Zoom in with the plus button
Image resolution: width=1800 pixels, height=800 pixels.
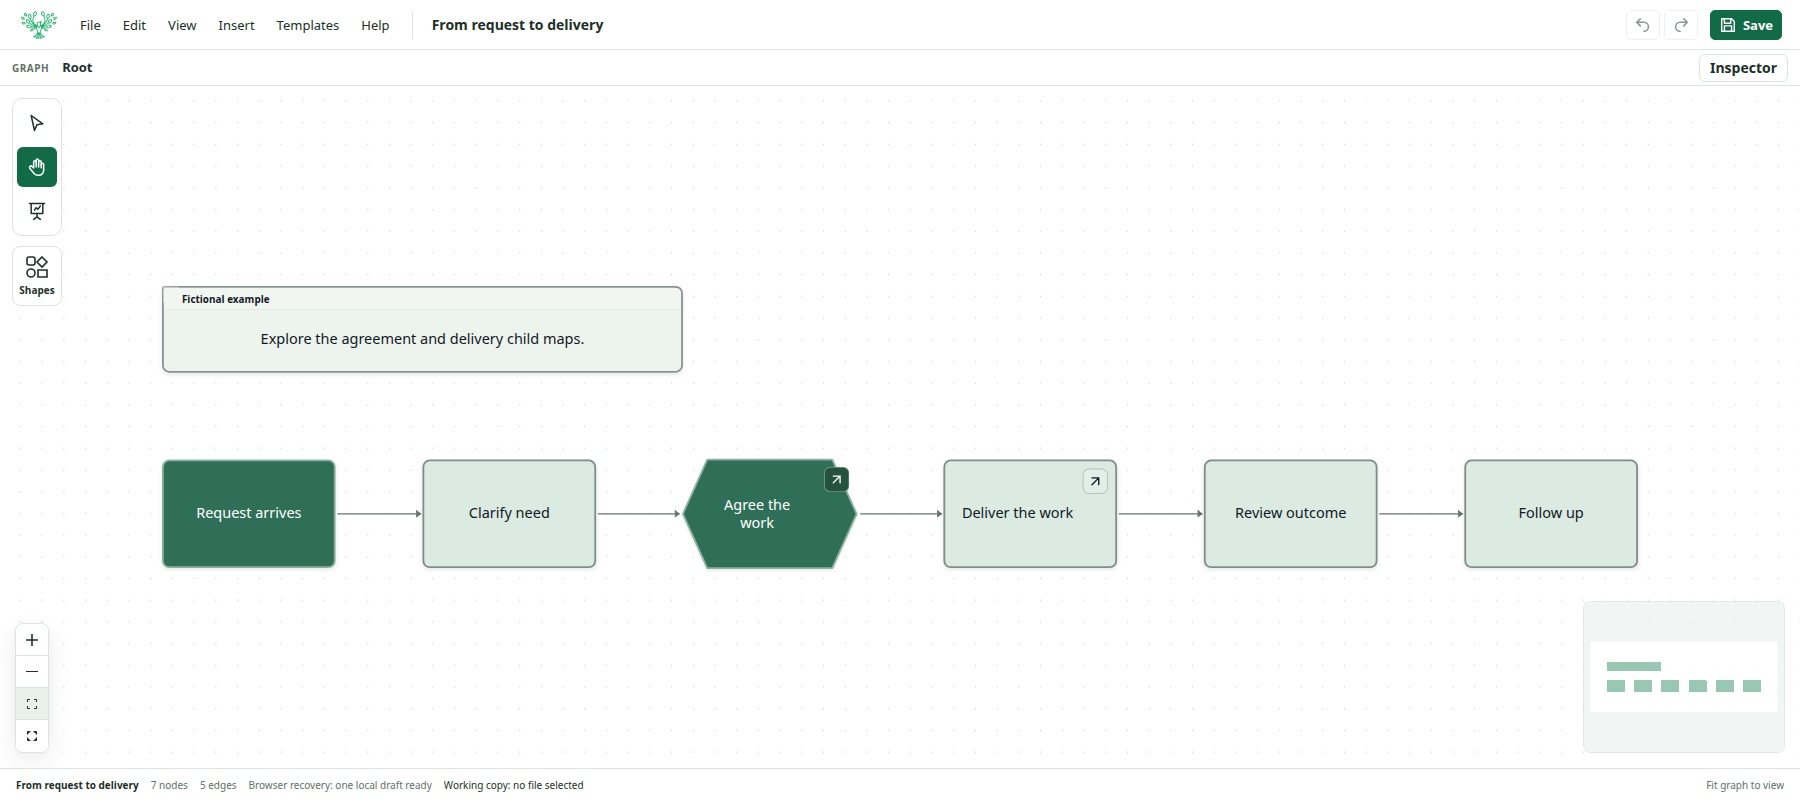click(x=32, y=640)
